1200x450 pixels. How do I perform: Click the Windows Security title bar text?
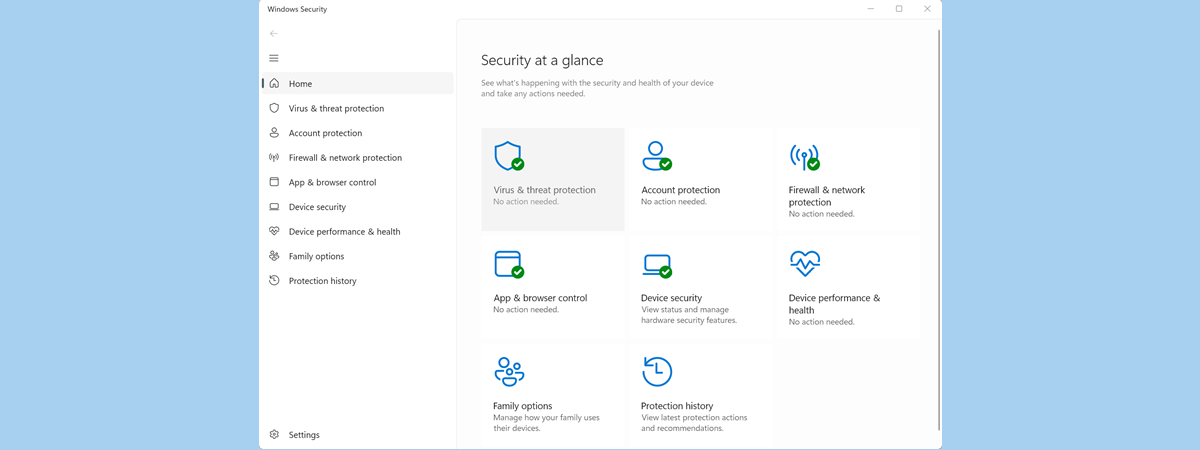pos(297,9)
